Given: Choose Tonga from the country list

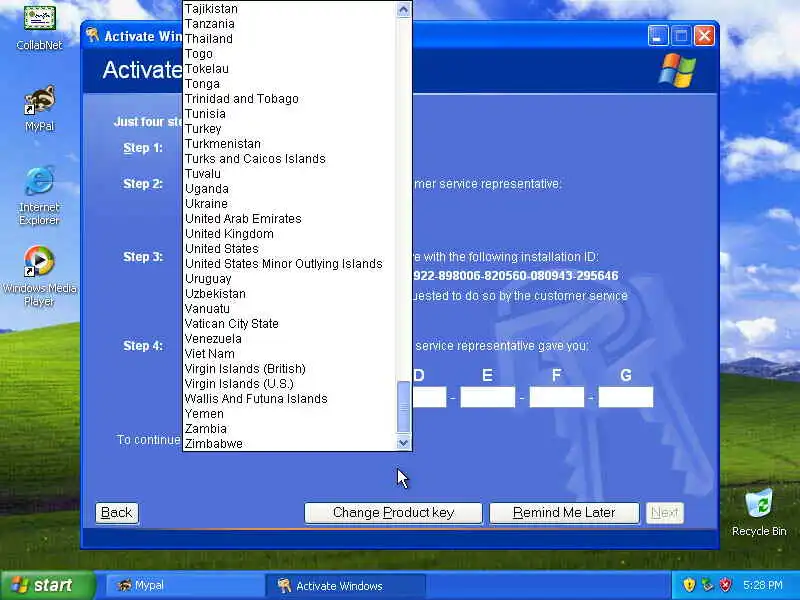Looking at the screenshot, I should (x=289, y=84).
